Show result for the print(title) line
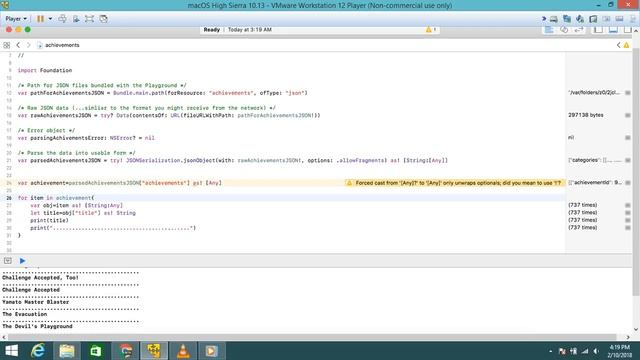 628,220
